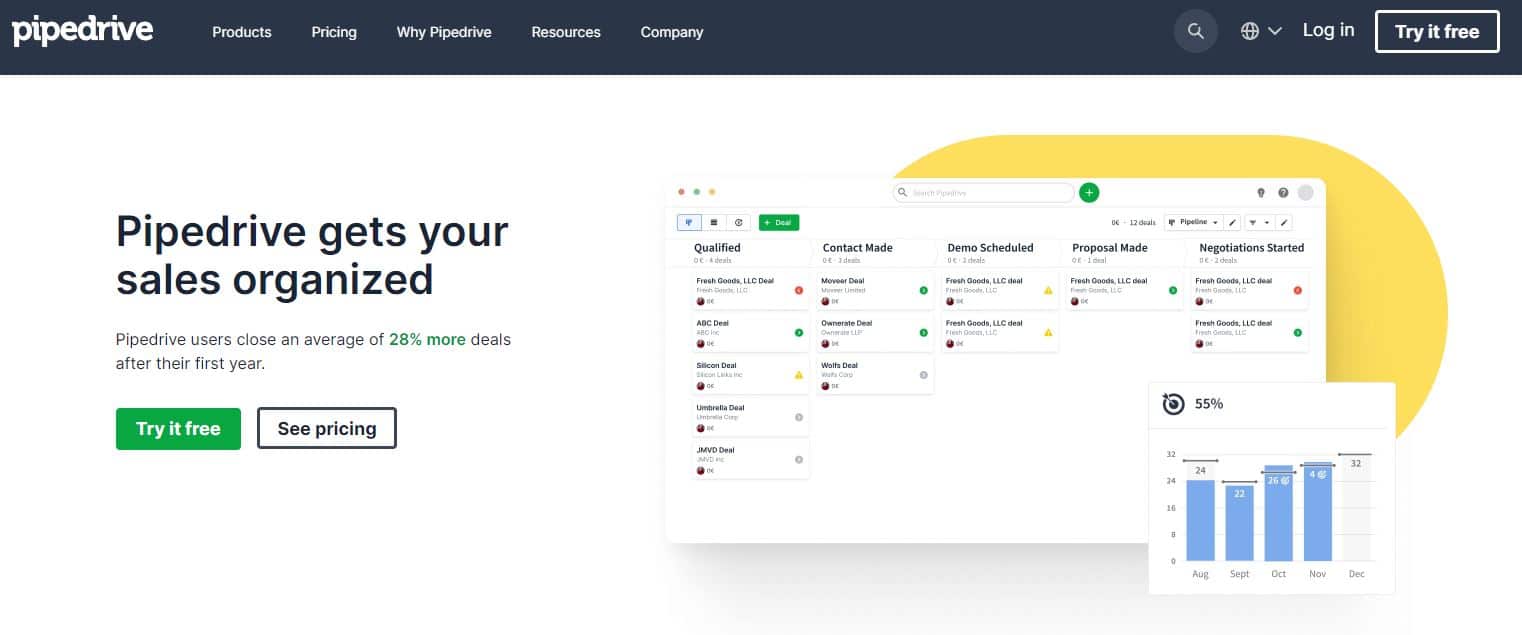Switch to list view icon
This screenshot has height=635, width=1522.
point(714,222)
